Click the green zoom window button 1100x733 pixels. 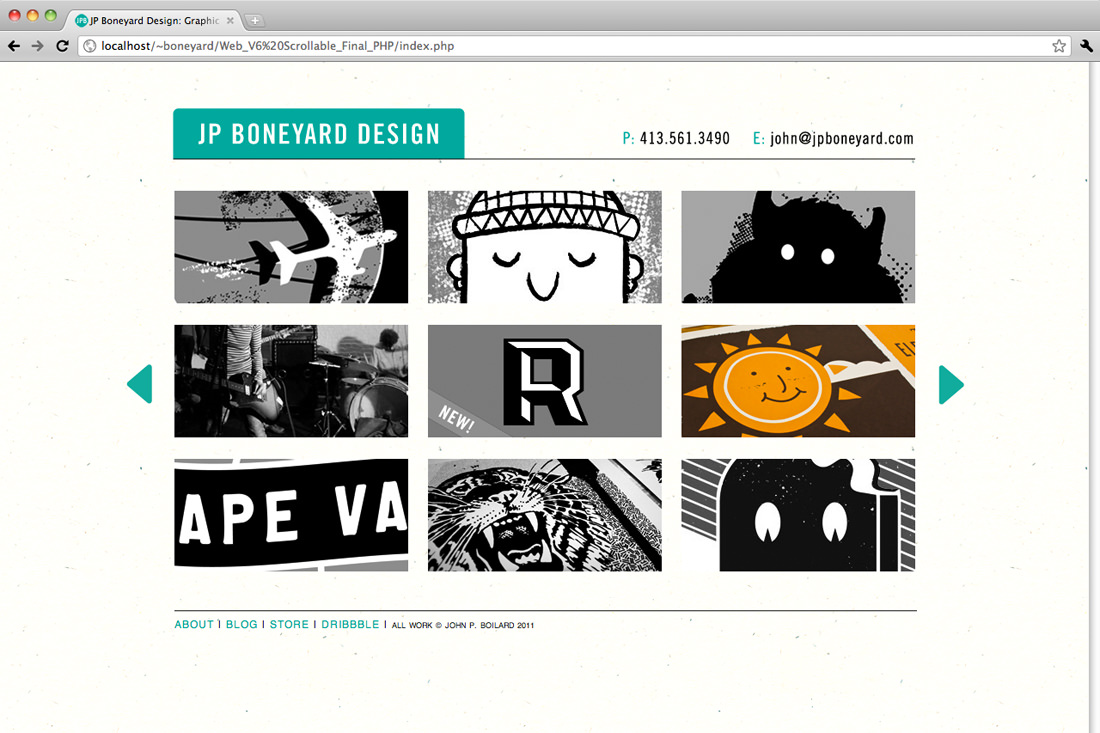[51, 15]
